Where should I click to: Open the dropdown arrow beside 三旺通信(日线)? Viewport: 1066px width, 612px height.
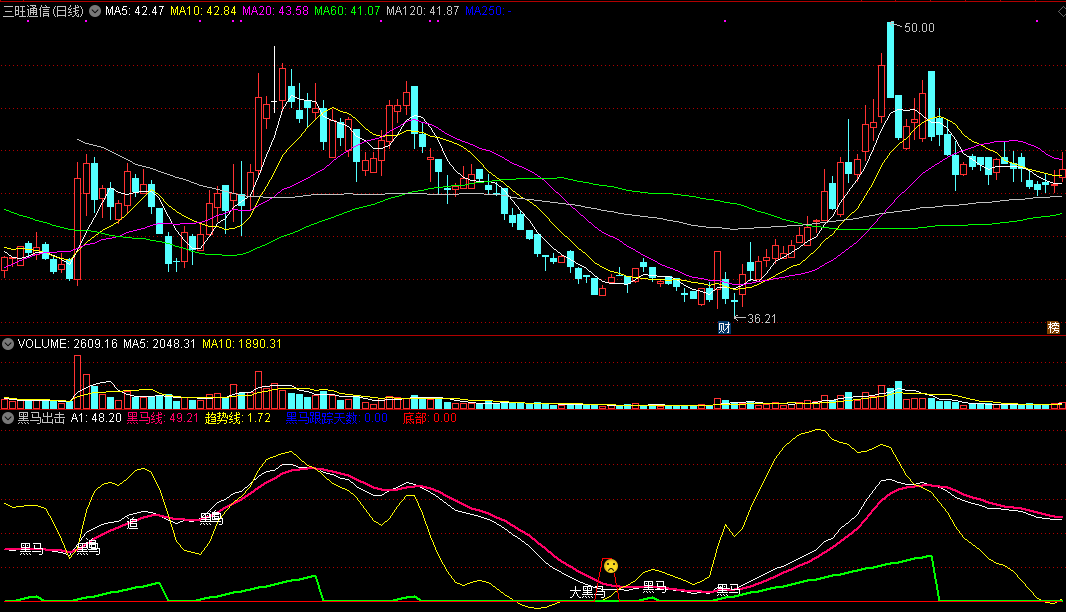(x=95, y=11)
